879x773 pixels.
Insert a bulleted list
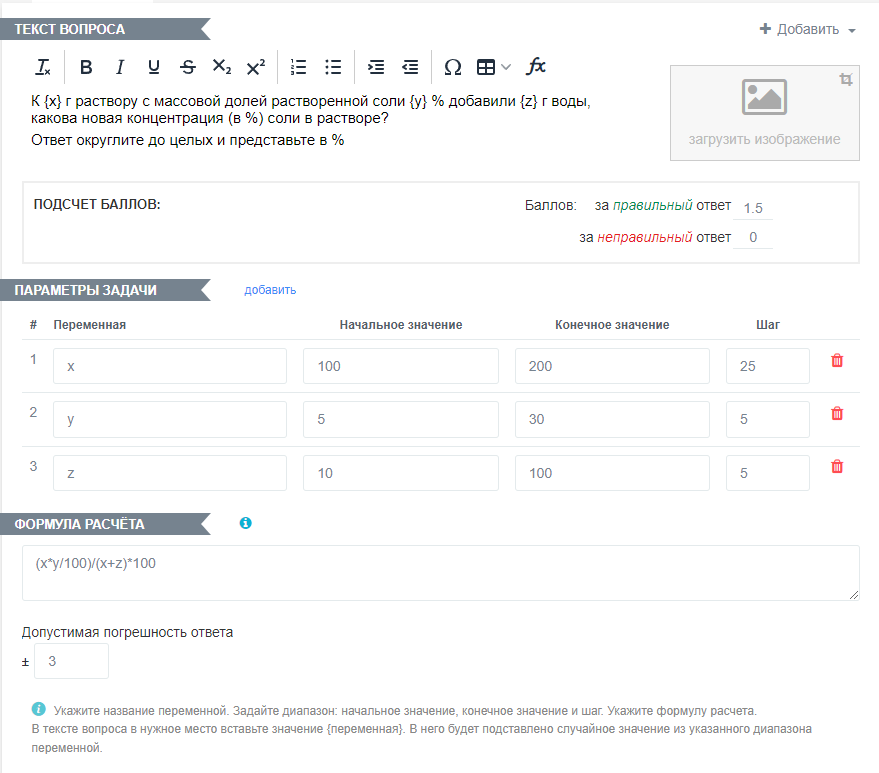point(333,67)
